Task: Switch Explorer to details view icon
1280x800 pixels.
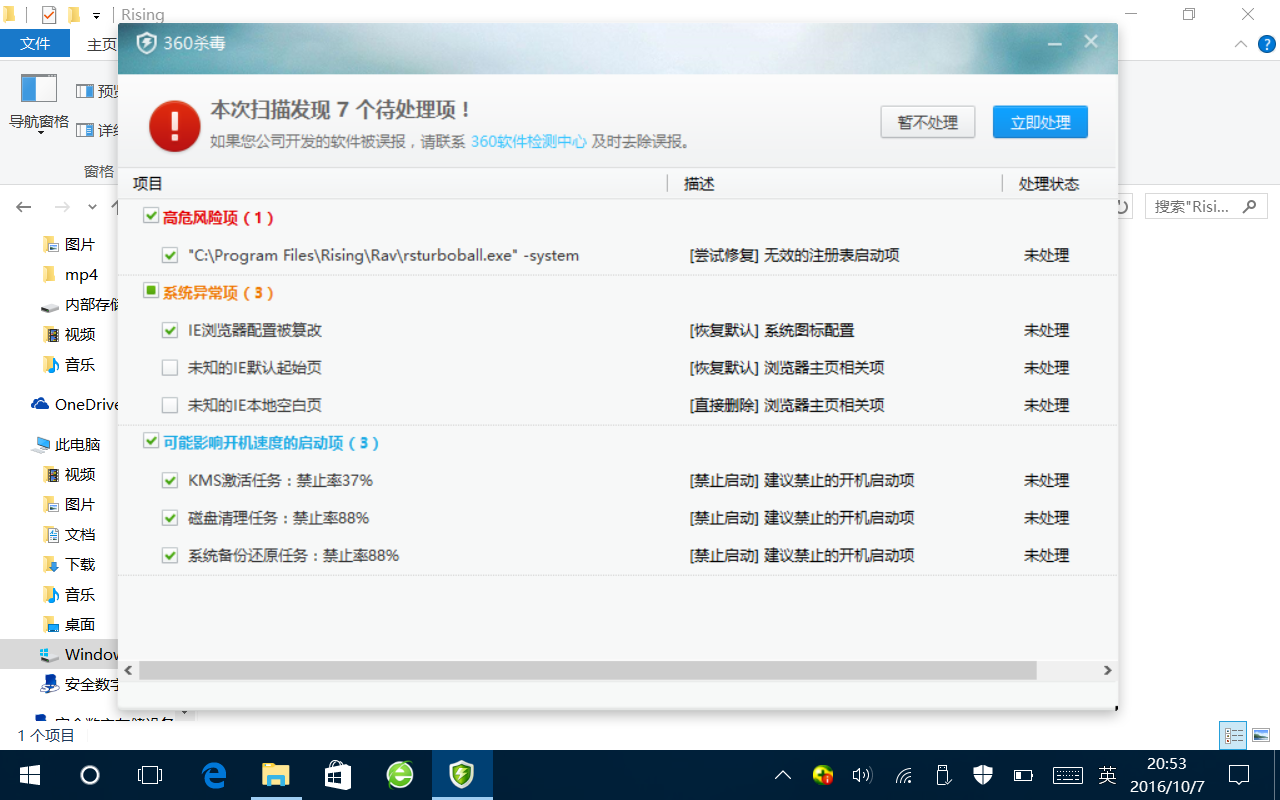Action: pos(1235,735)
